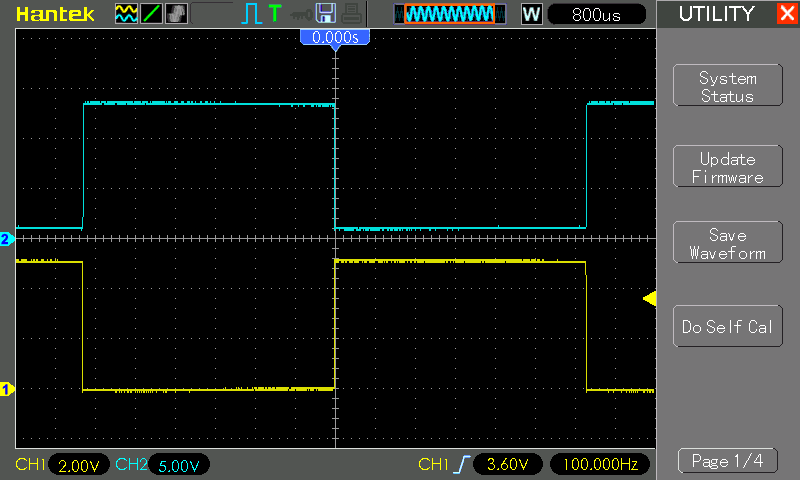The height and width of the screenshot is (480, 800).
Task: Click the floppy disk save icon
Action: tap(326, 14)
